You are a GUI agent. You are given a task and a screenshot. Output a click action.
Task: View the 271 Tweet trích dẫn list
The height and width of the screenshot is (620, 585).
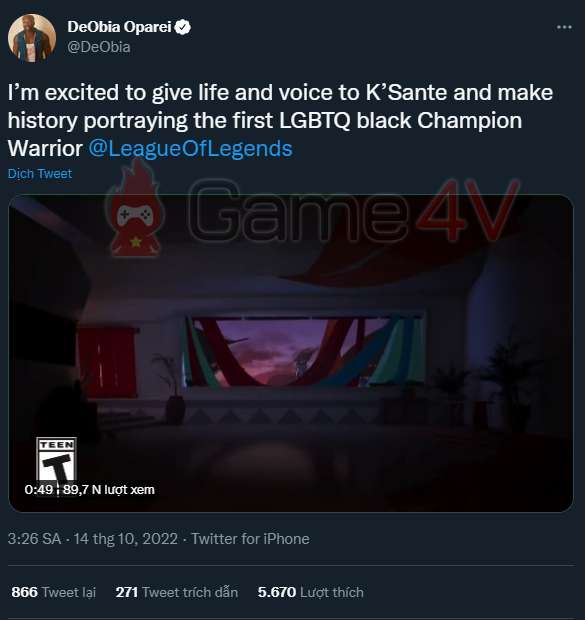point(177,592)
